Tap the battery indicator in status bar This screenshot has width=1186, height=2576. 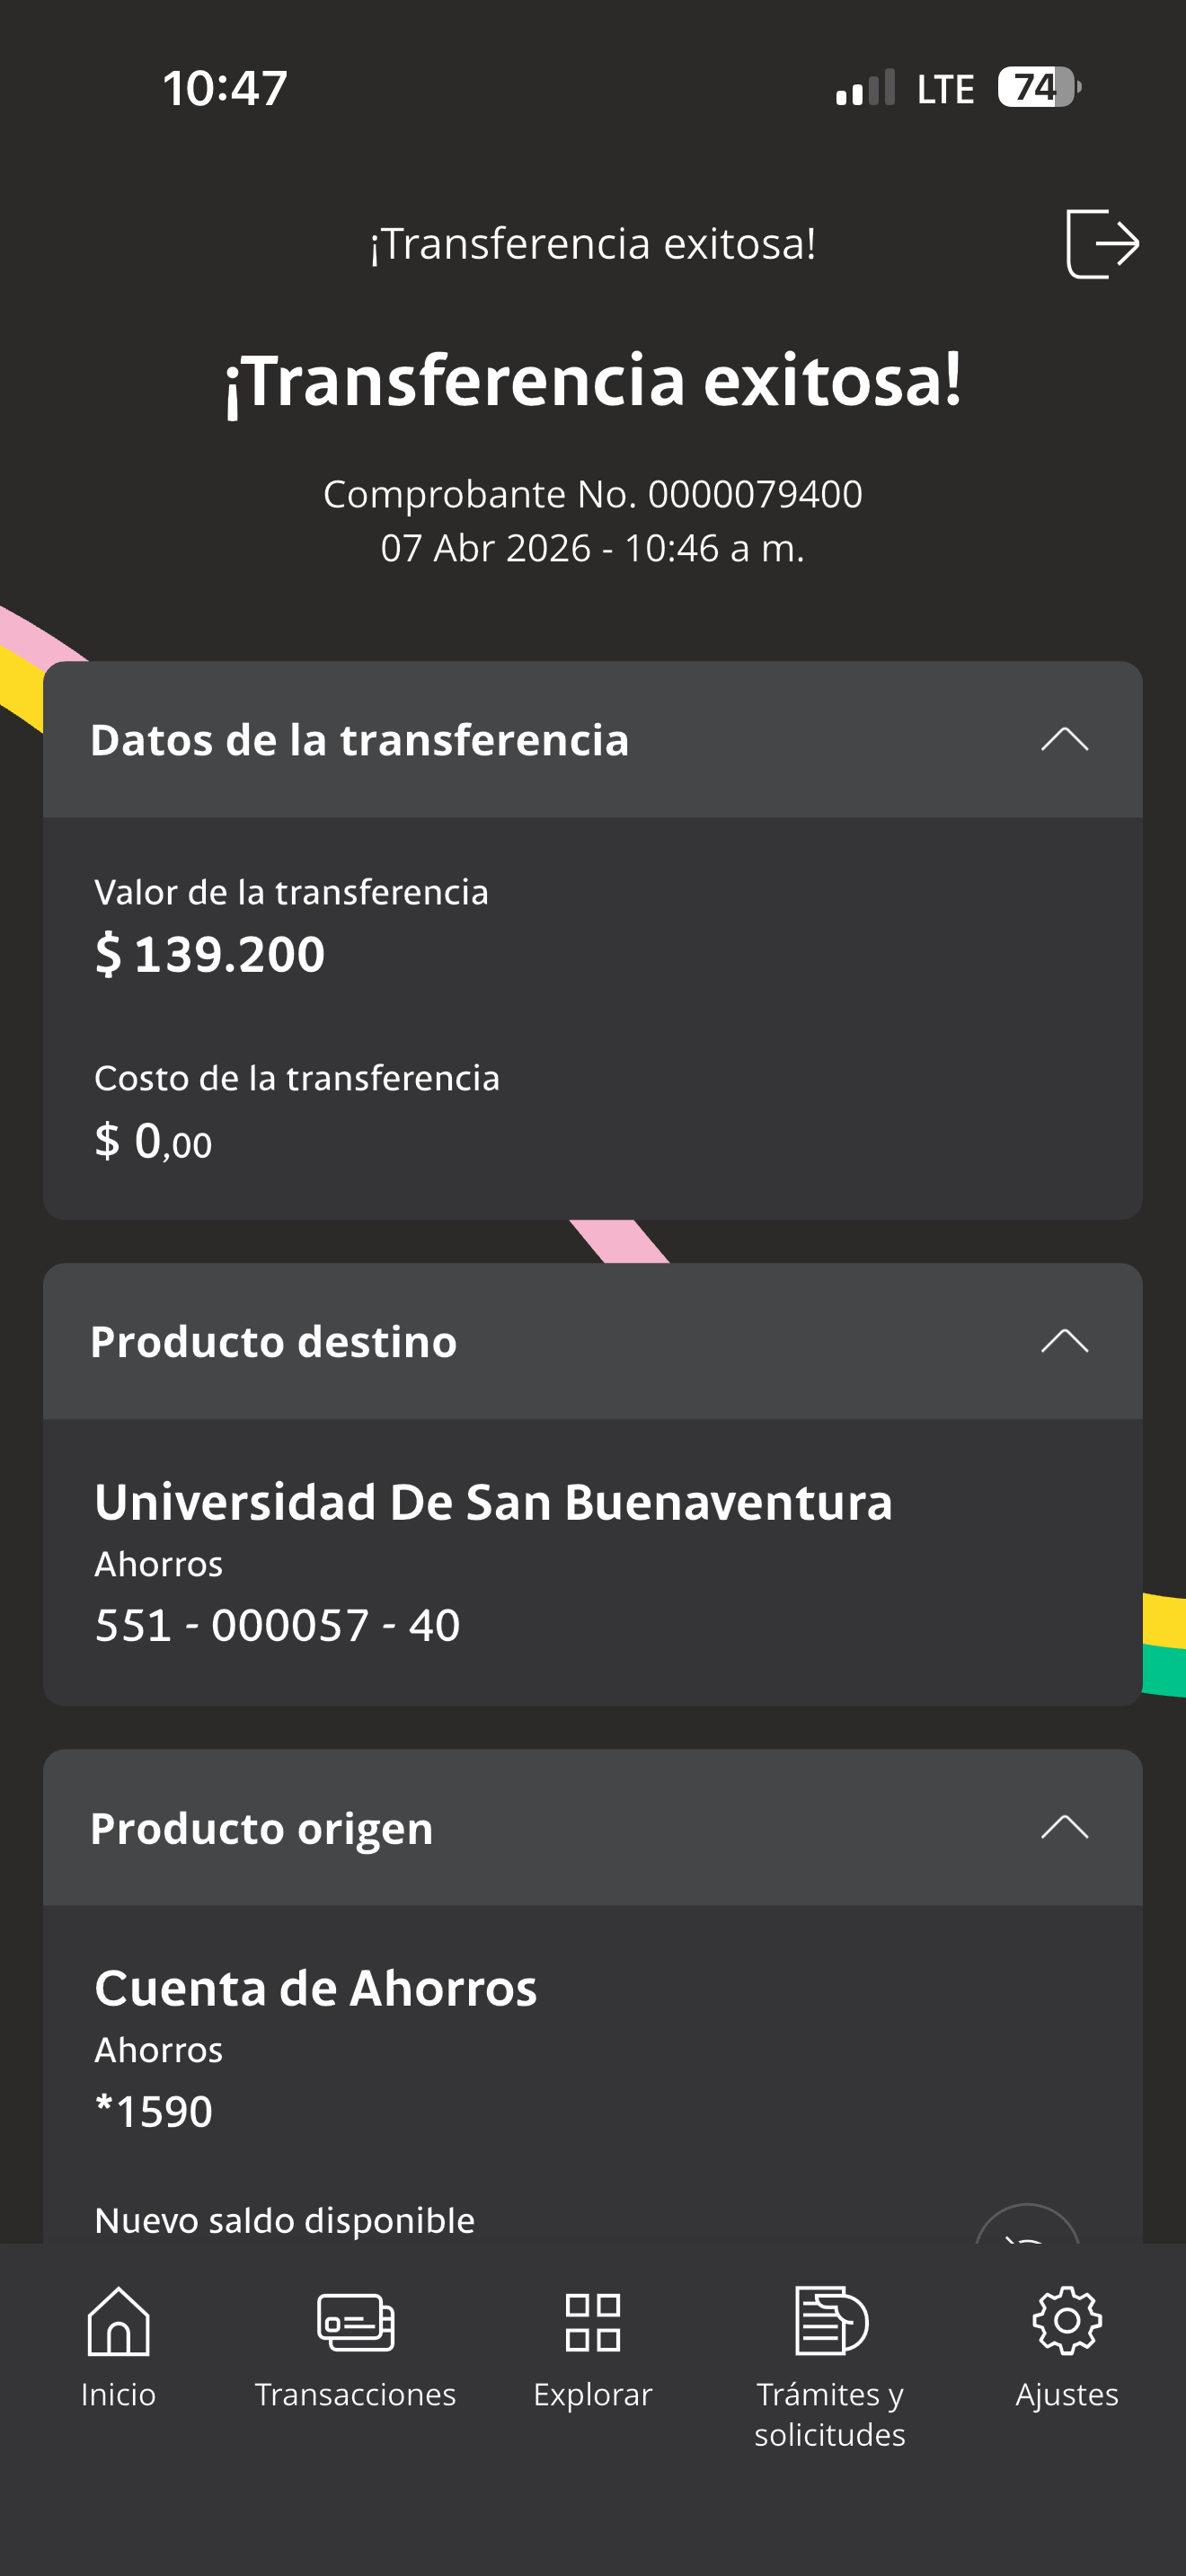1039,87
